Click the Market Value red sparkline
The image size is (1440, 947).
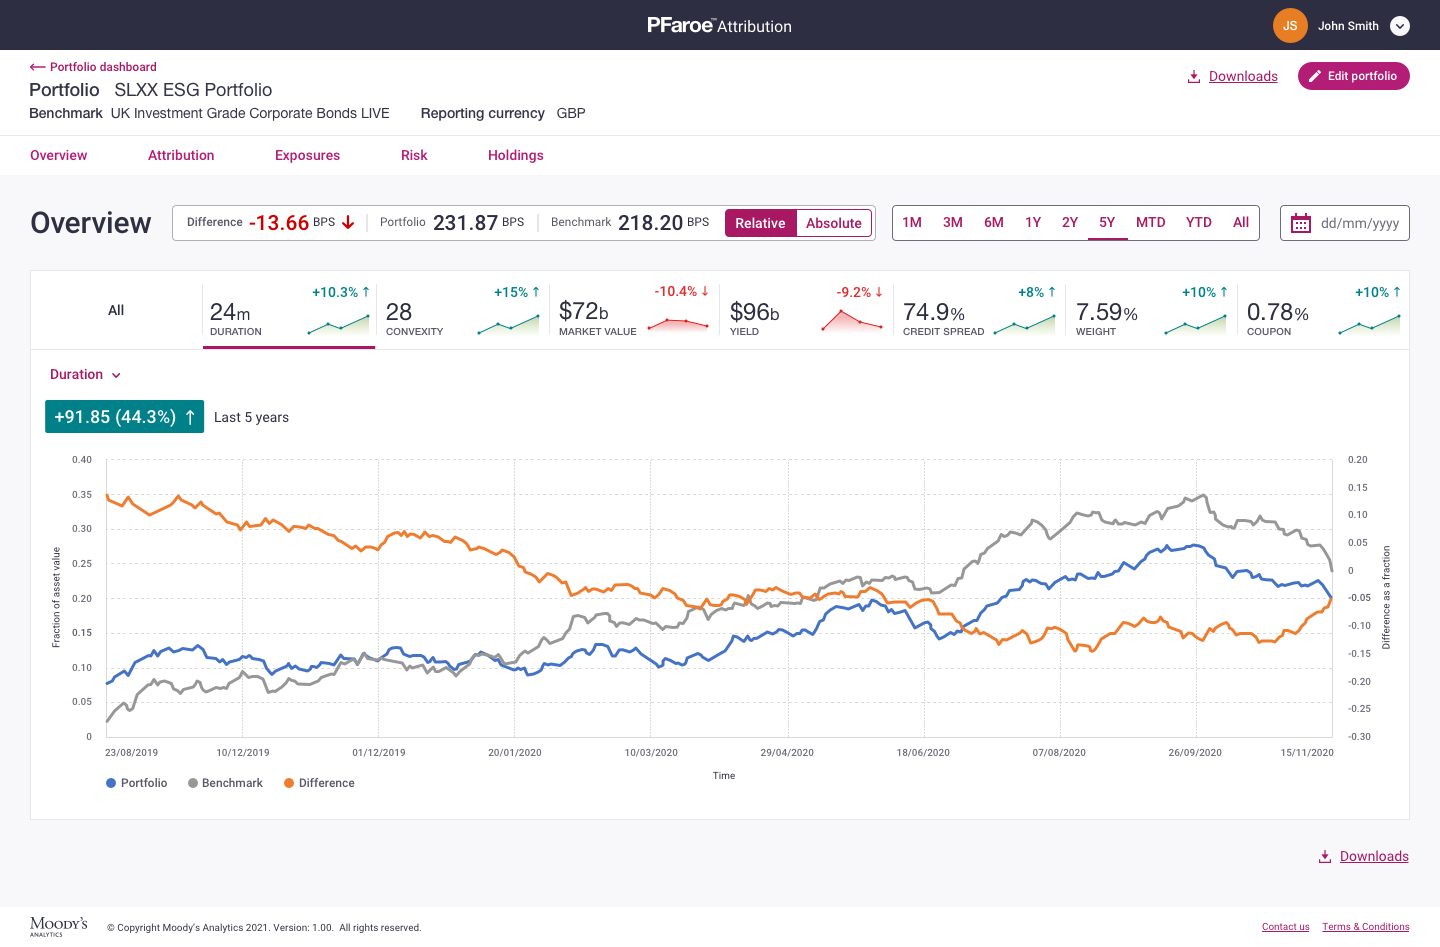click(x=679, y=324)
